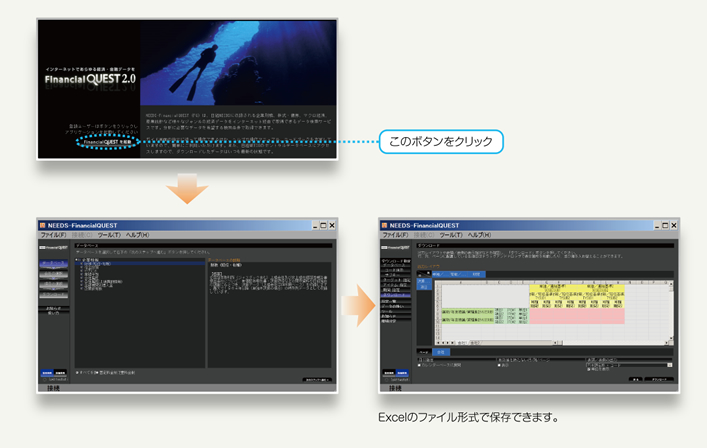Toggle the checkbox below the download options dropdown
The image size is (707, 448).
tap(588, 369)
